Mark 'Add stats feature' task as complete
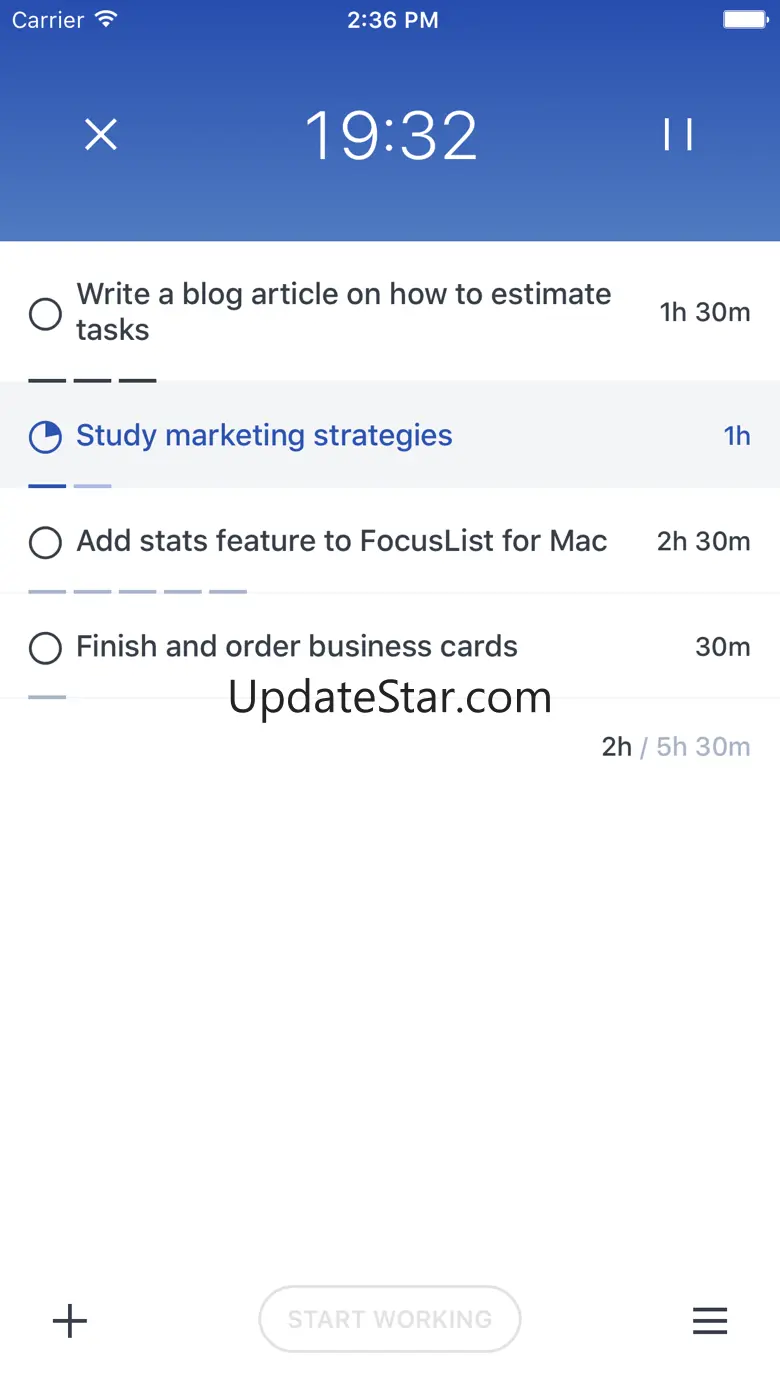 (x=45, y=543)
